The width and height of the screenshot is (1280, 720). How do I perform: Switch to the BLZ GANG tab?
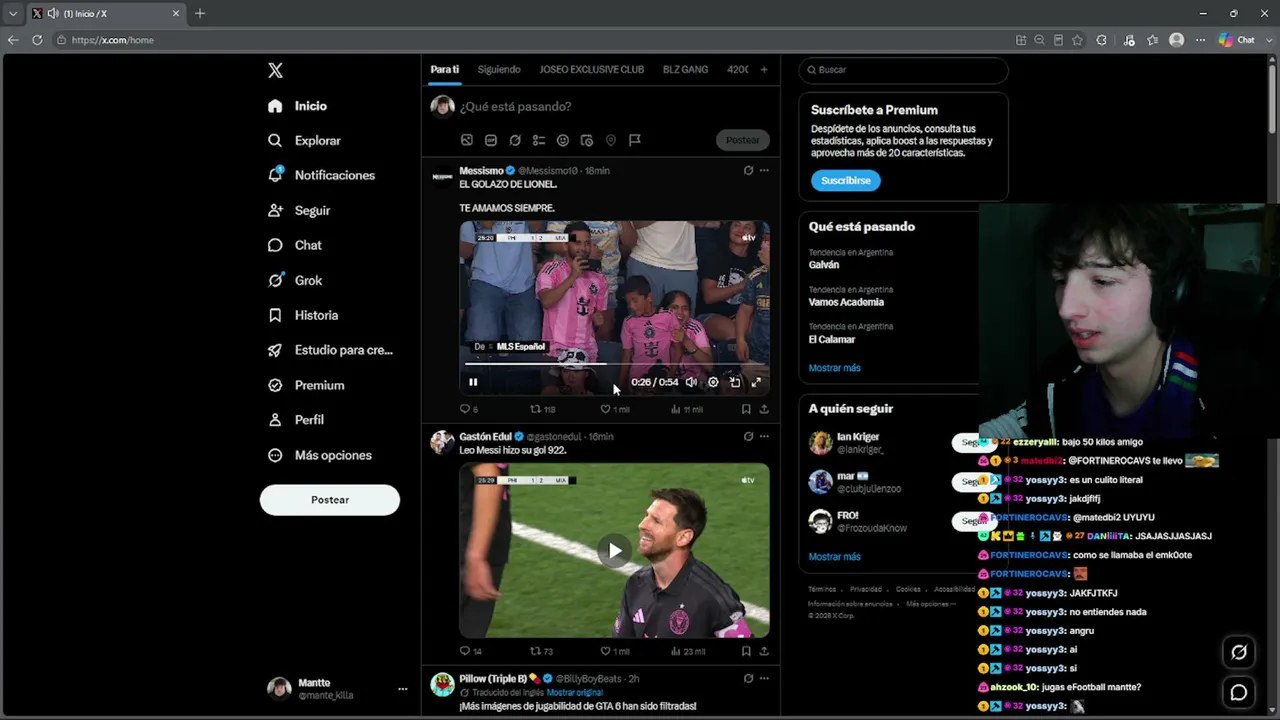pos(685,70)
